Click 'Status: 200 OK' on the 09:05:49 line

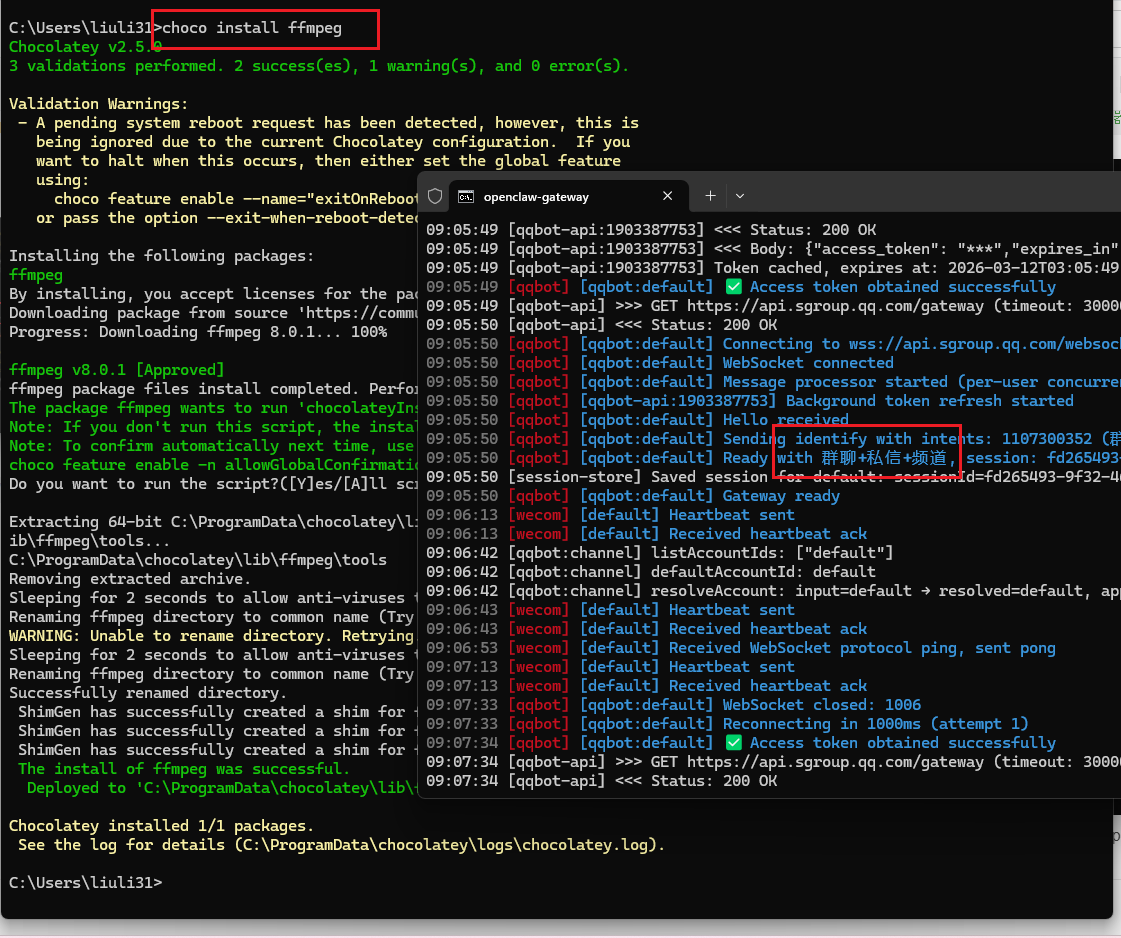[x=813, y=230]
